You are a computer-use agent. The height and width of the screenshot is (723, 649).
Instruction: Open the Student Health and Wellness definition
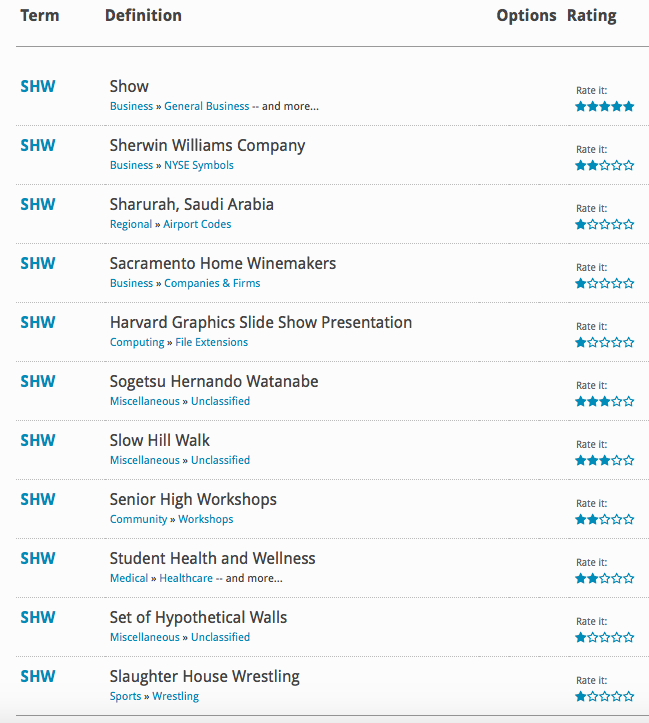[x=212, y=559]
